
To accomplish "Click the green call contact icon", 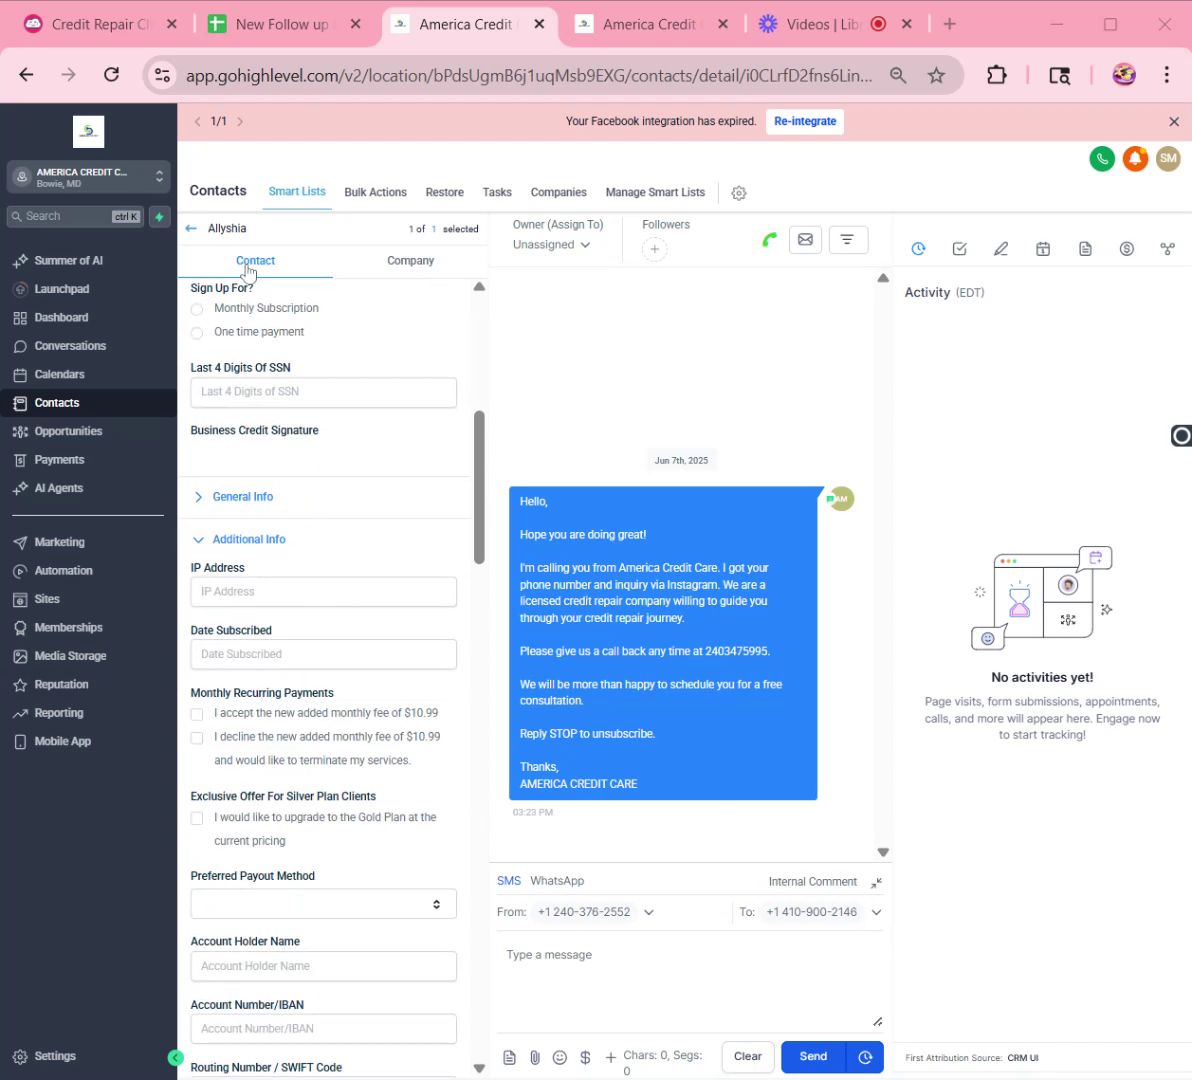I will point(769,240).
